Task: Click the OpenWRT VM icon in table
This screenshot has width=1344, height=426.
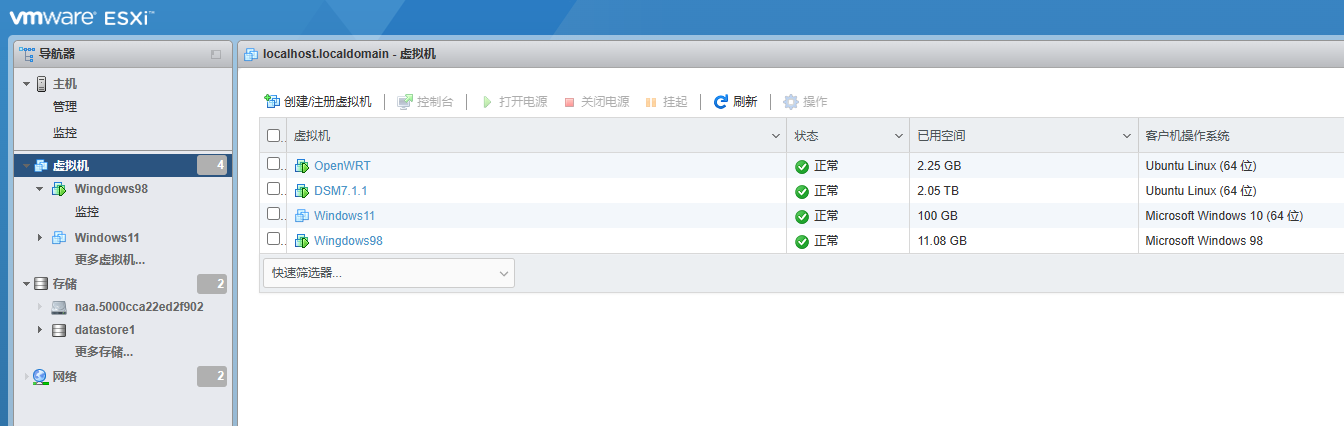Action: [302, 166]
